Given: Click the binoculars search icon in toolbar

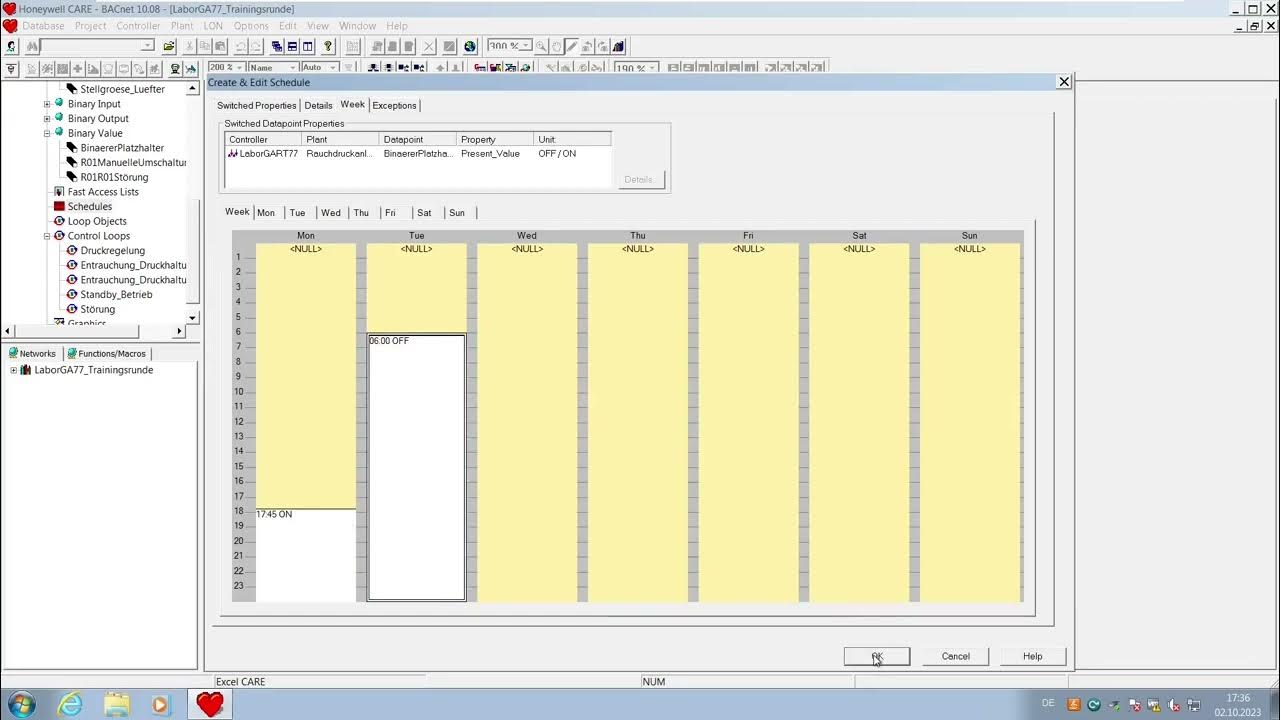Looking at the screenshot, I should (x=32, y=46).
